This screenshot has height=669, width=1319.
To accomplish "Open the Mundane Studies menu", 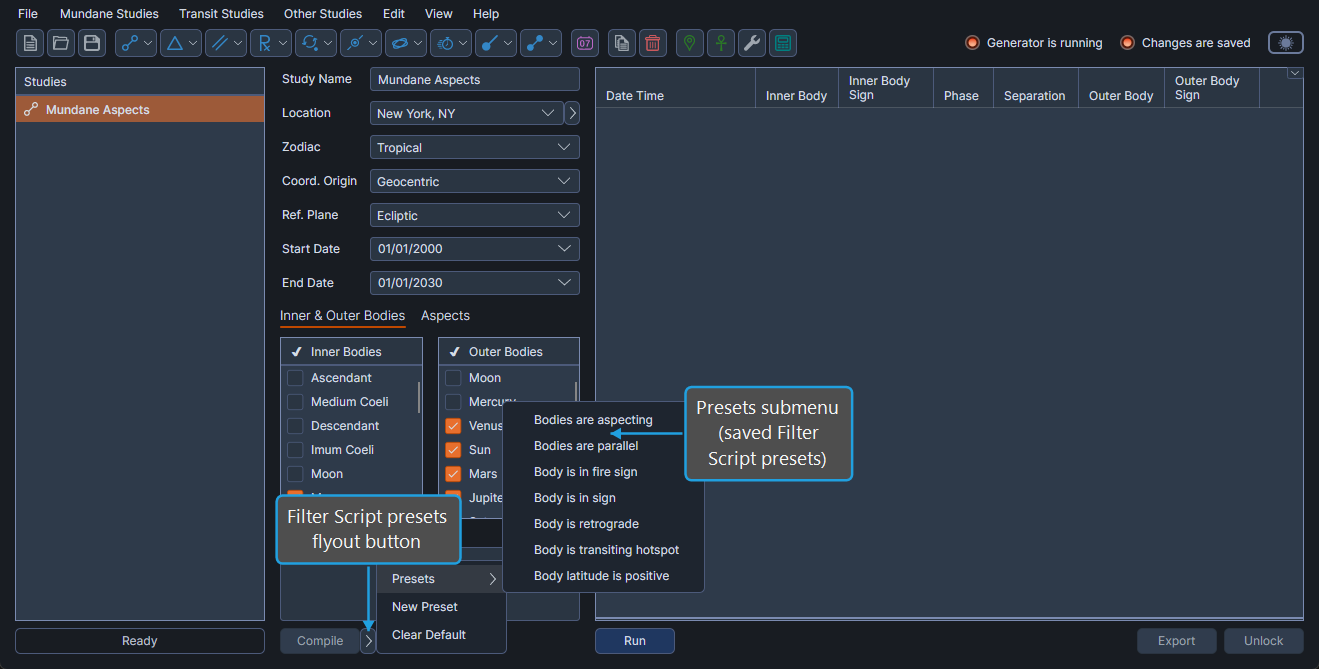I will [x=109, y=14].
